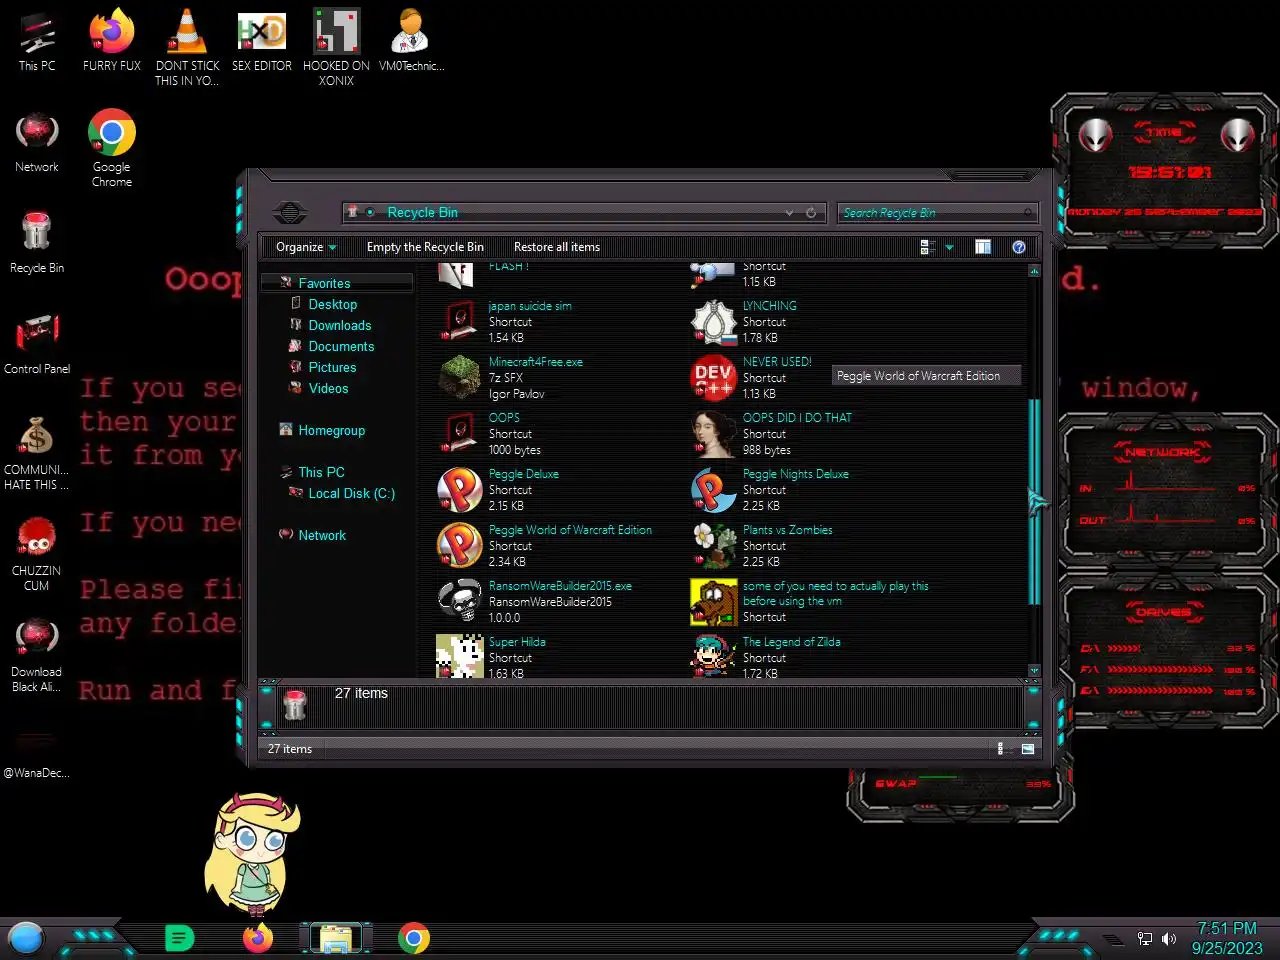Open the change view options arrow
Screen dimensions: 1280x960
[x=949, y=247]
